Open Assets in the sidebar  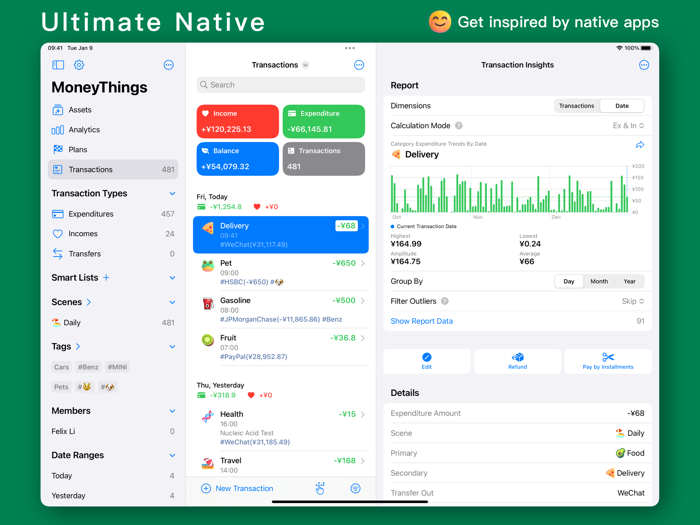pyautogui.click(x=113, y=110)
